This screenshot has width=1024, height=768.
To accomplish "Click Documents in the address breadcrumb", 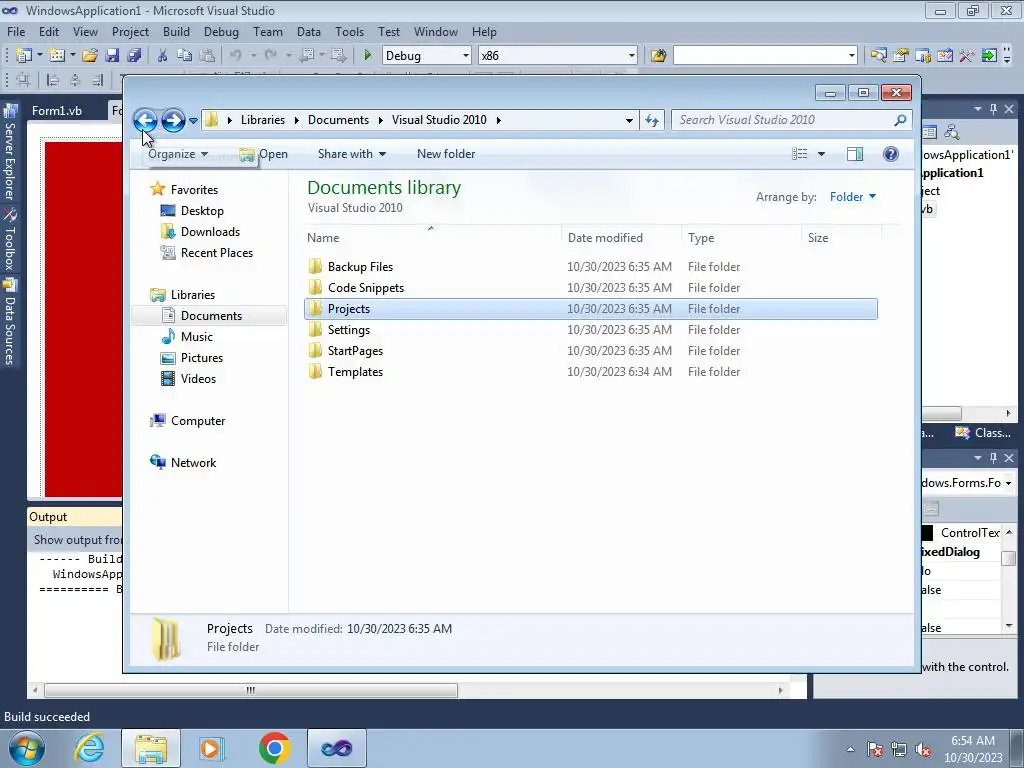I will click(338, 120).
